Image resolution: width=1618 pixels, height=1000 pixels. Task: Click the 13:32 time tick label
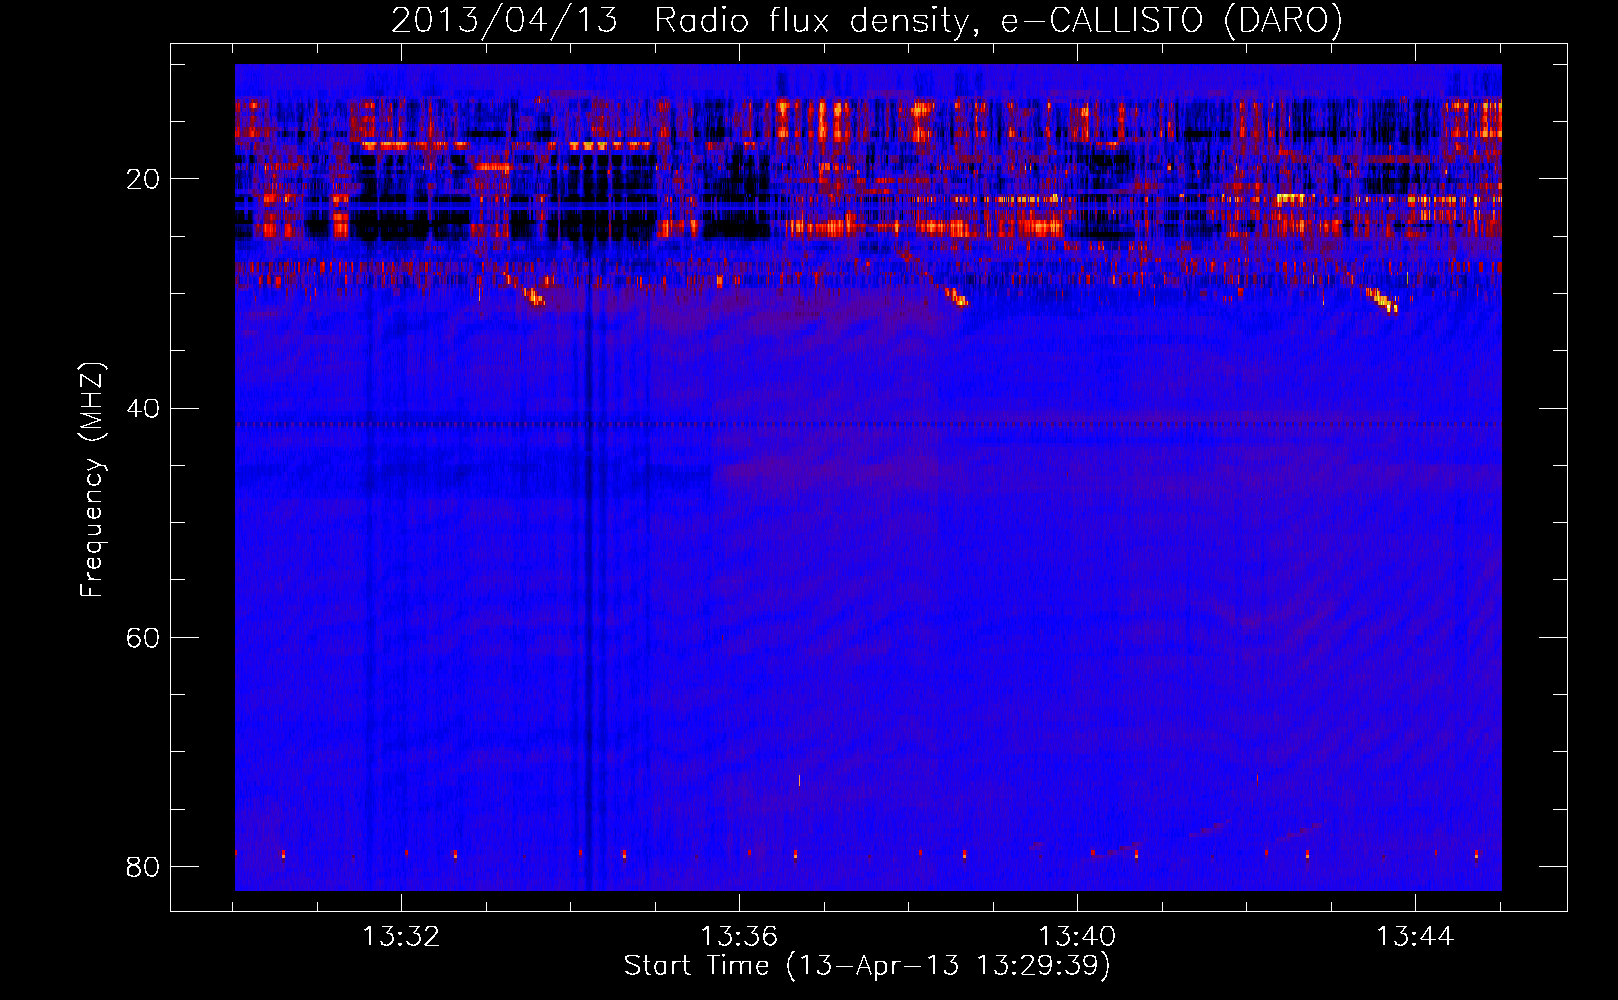pos(401,937)
